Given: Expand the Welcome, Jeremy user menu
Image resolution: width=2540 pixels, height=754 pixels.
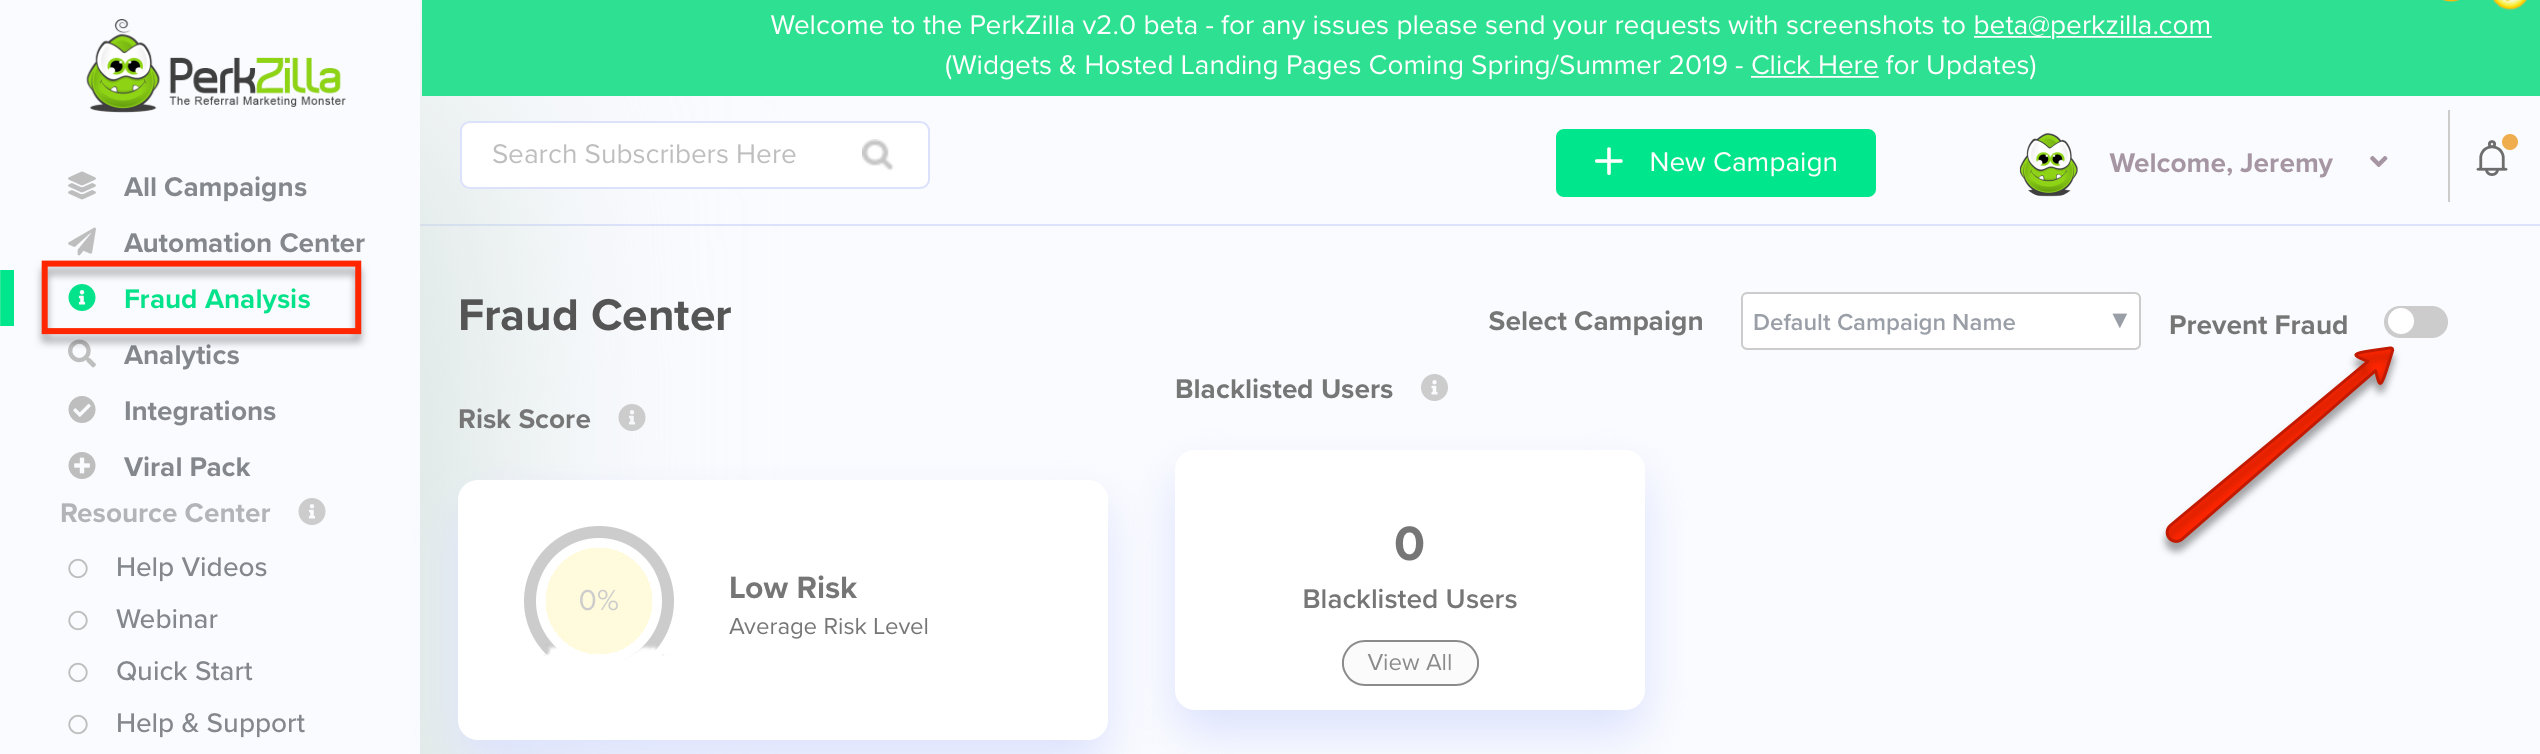Looking at the screenshot, I should tap(2378, 162).
